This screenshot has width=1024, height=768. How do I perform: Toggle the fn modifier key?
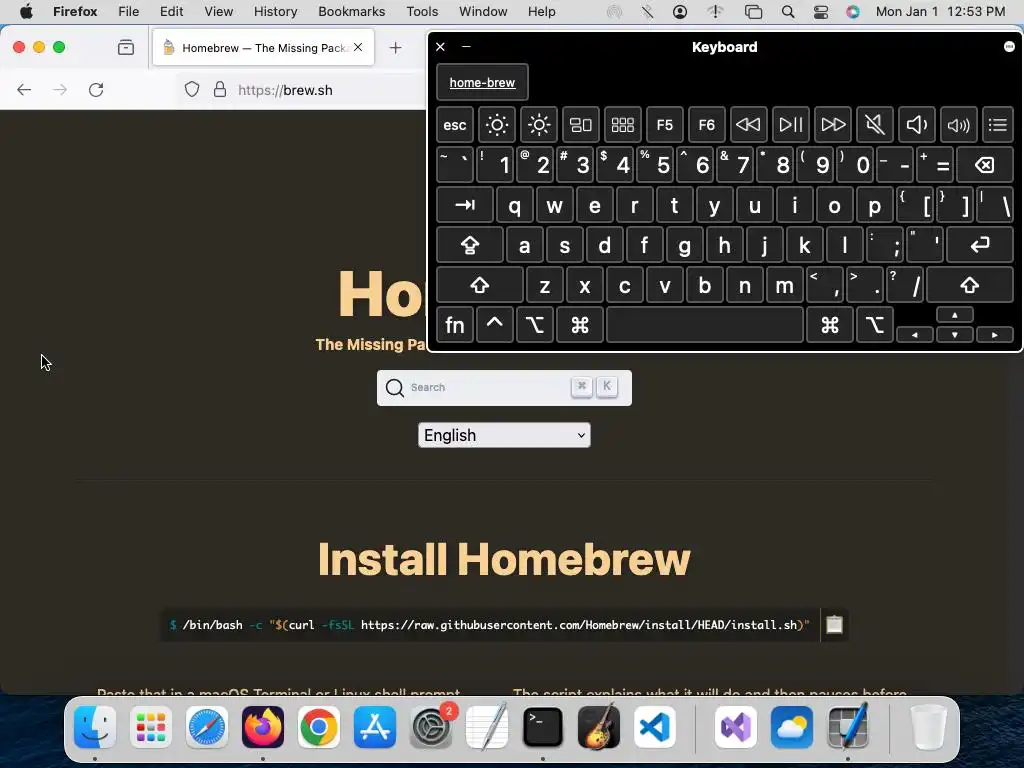[x=455, y=325]
